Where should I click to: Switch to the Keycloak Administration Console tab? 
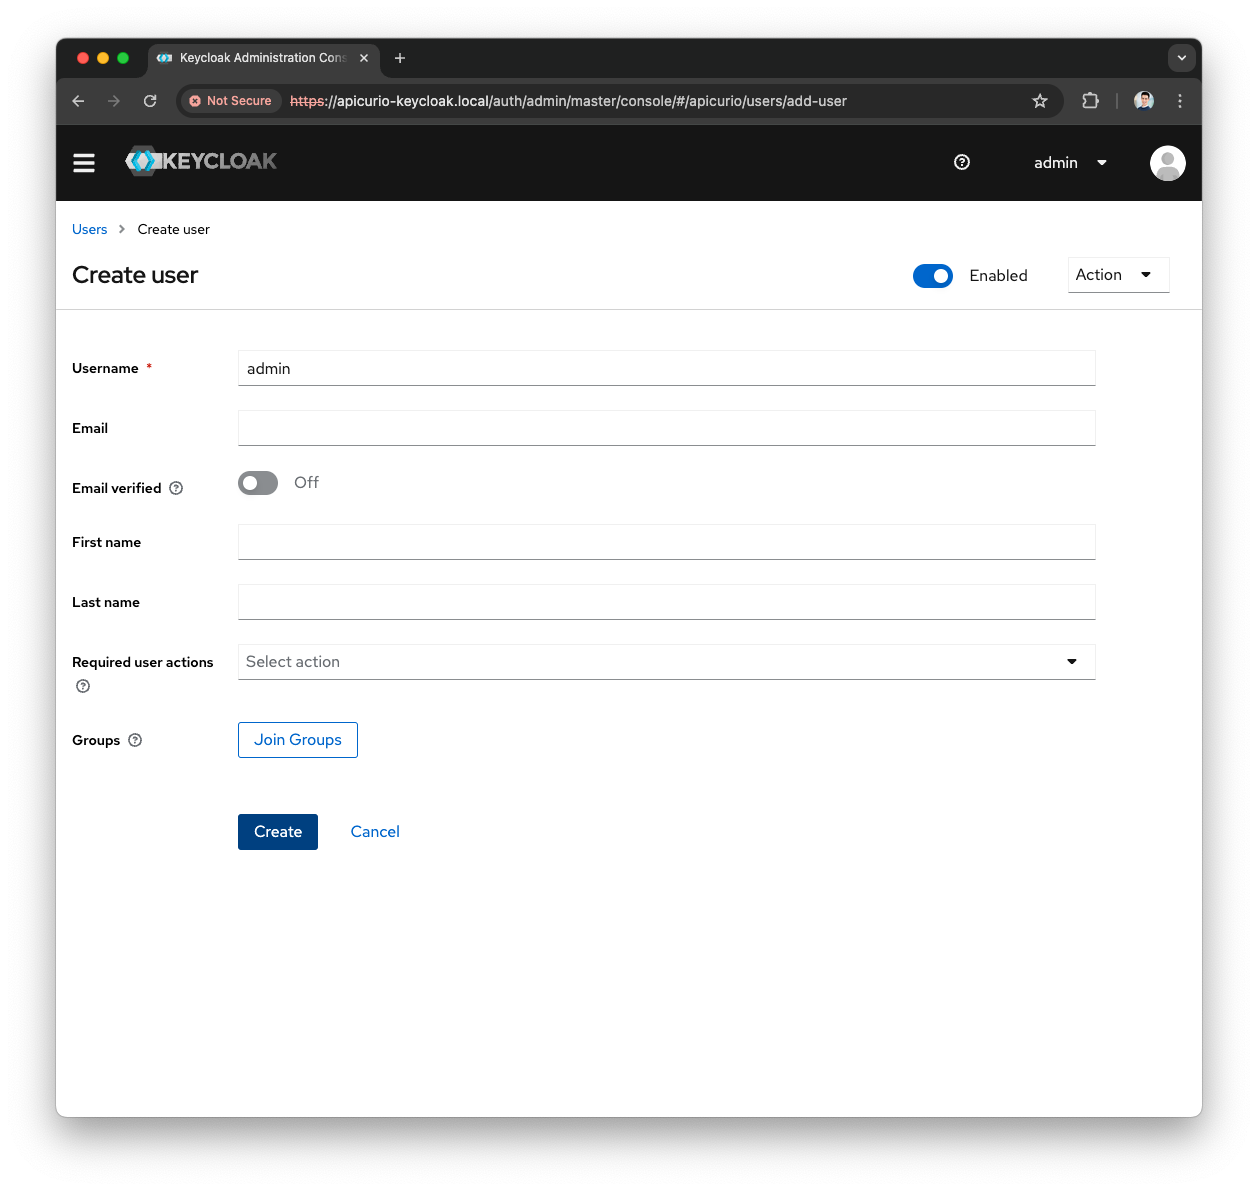click(255, 58)
